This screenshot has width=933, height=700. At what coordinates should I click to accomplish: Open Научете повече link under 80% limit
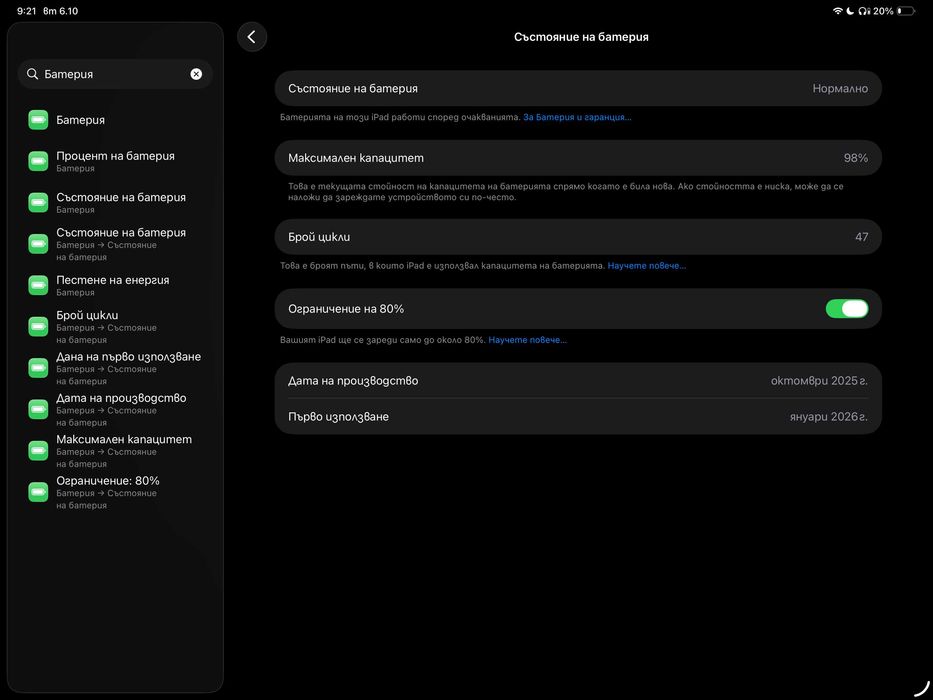[x=528, y=340]
